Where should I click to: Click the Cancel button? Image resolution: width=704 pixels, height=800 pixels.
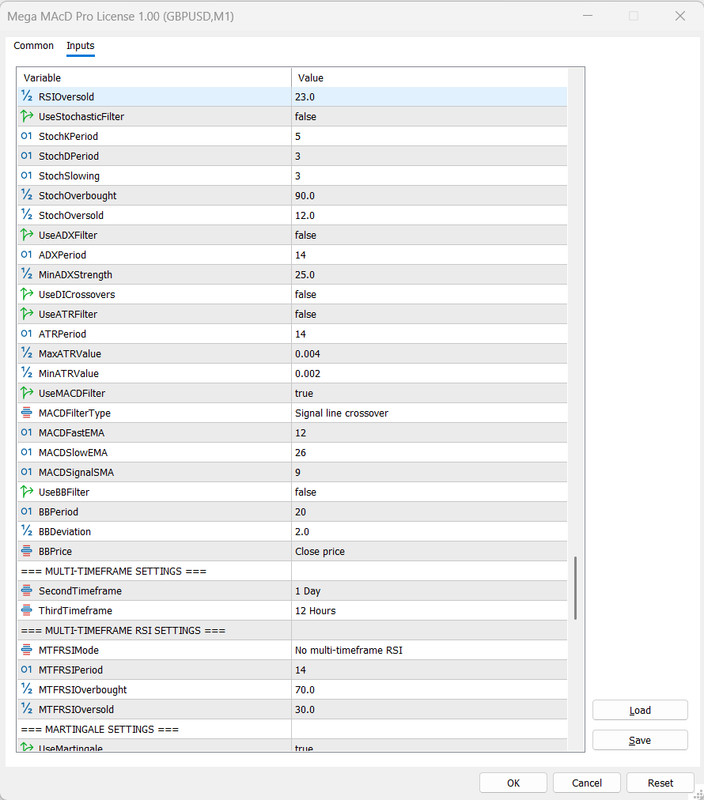(587, 783)
